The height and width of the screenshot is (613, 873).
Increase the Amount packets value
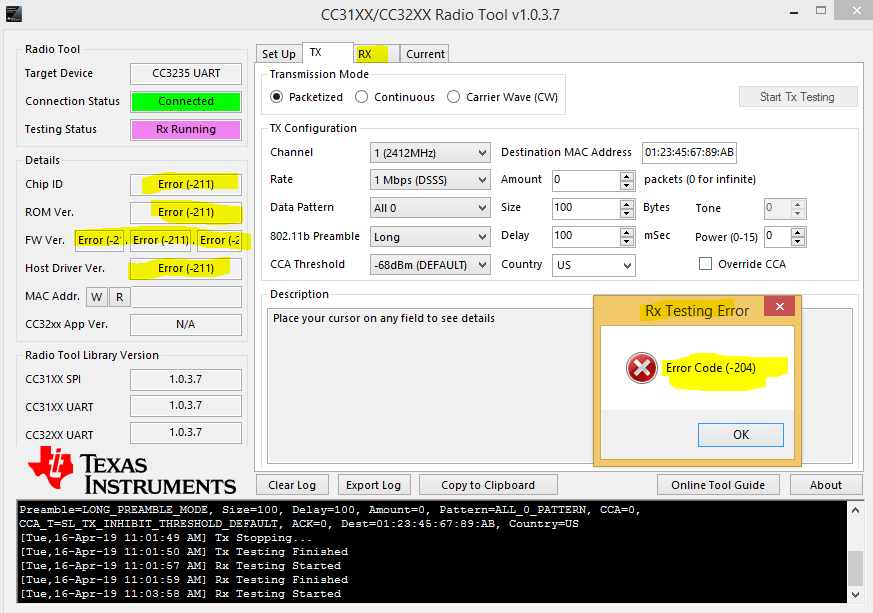(x=626, y=176)
